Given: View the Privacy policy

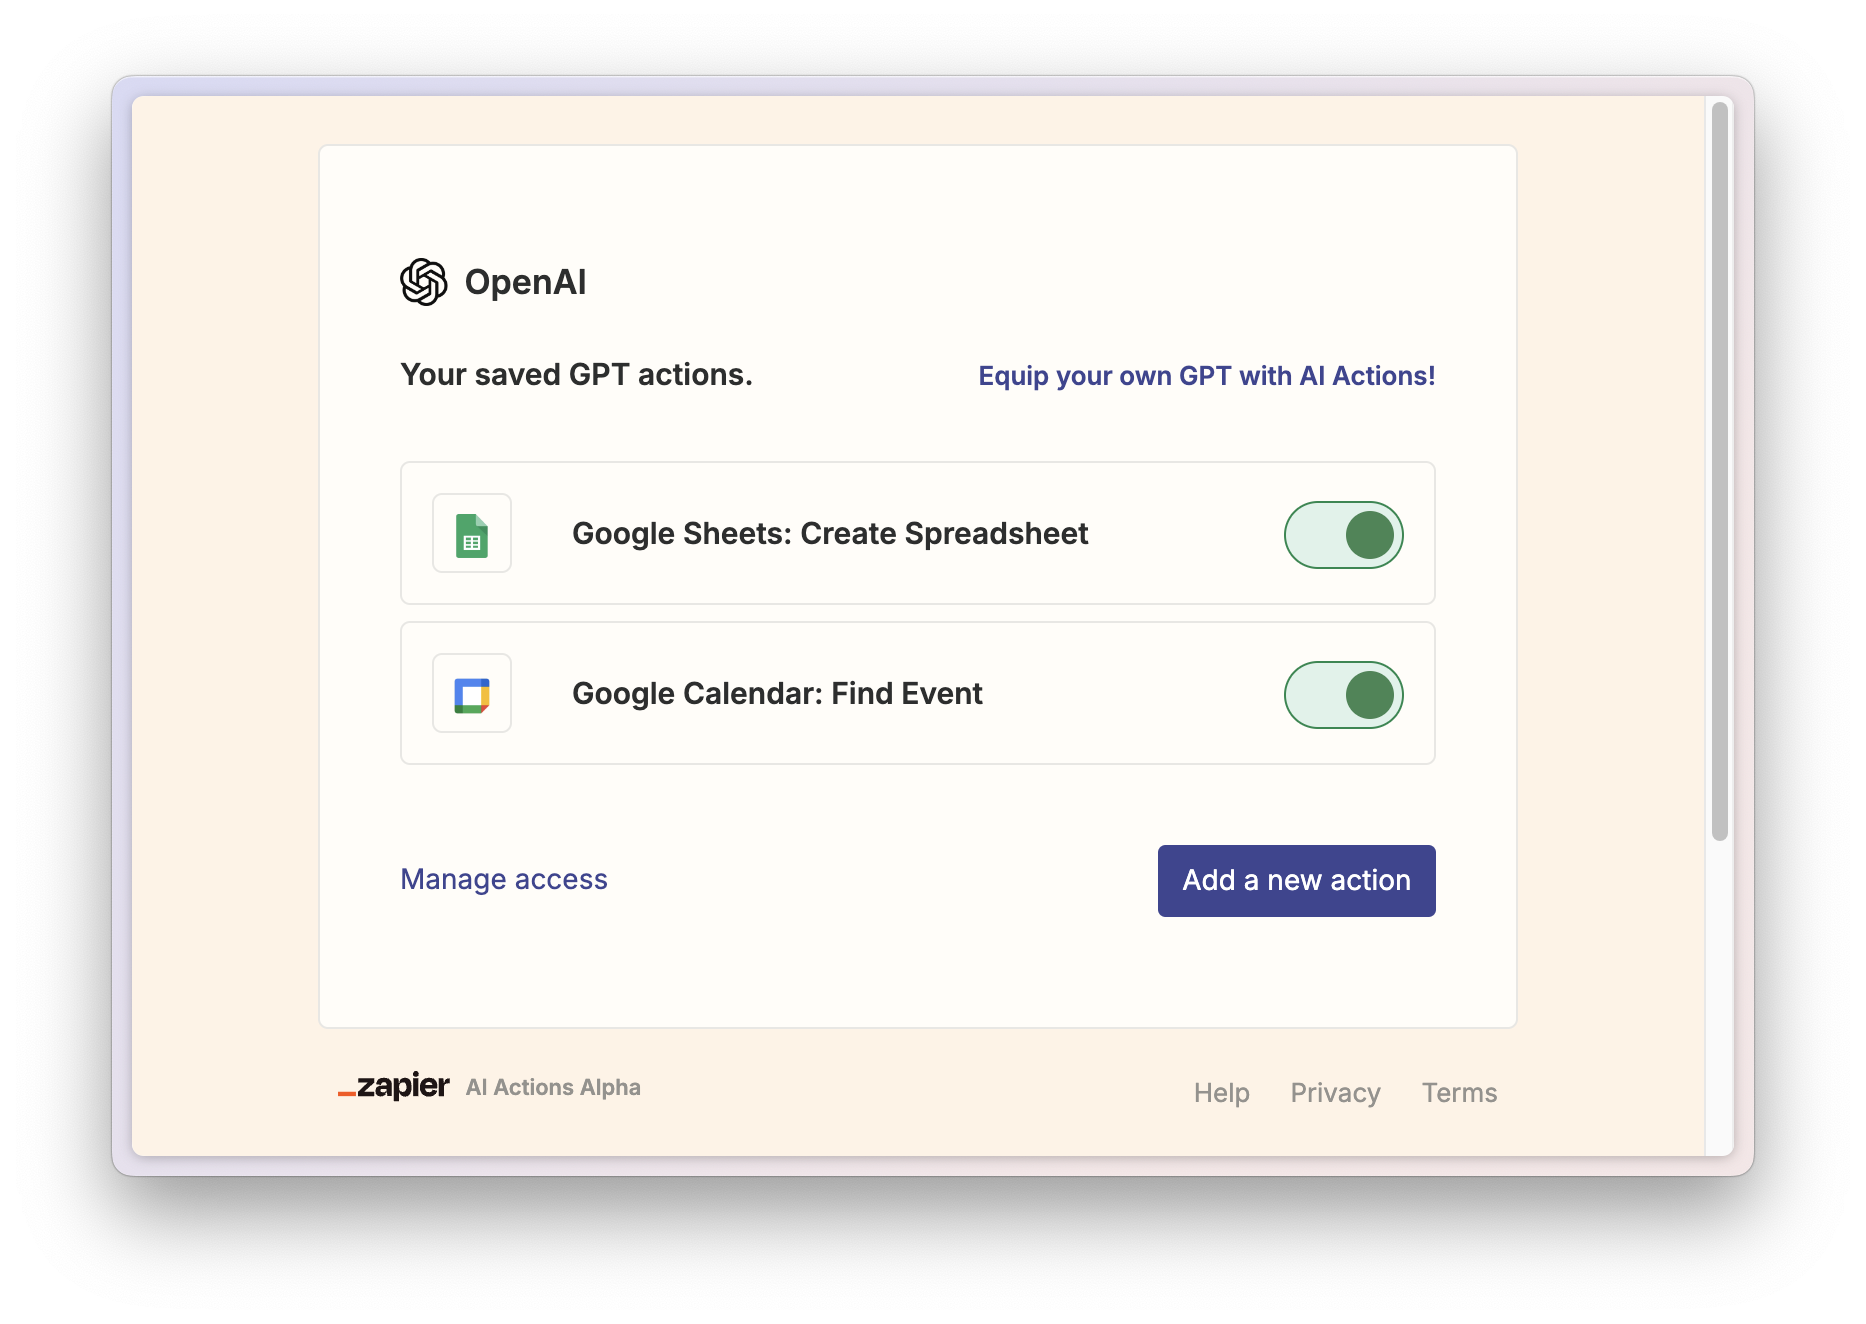Looking at the screenshot, I should (1336, 1092).
